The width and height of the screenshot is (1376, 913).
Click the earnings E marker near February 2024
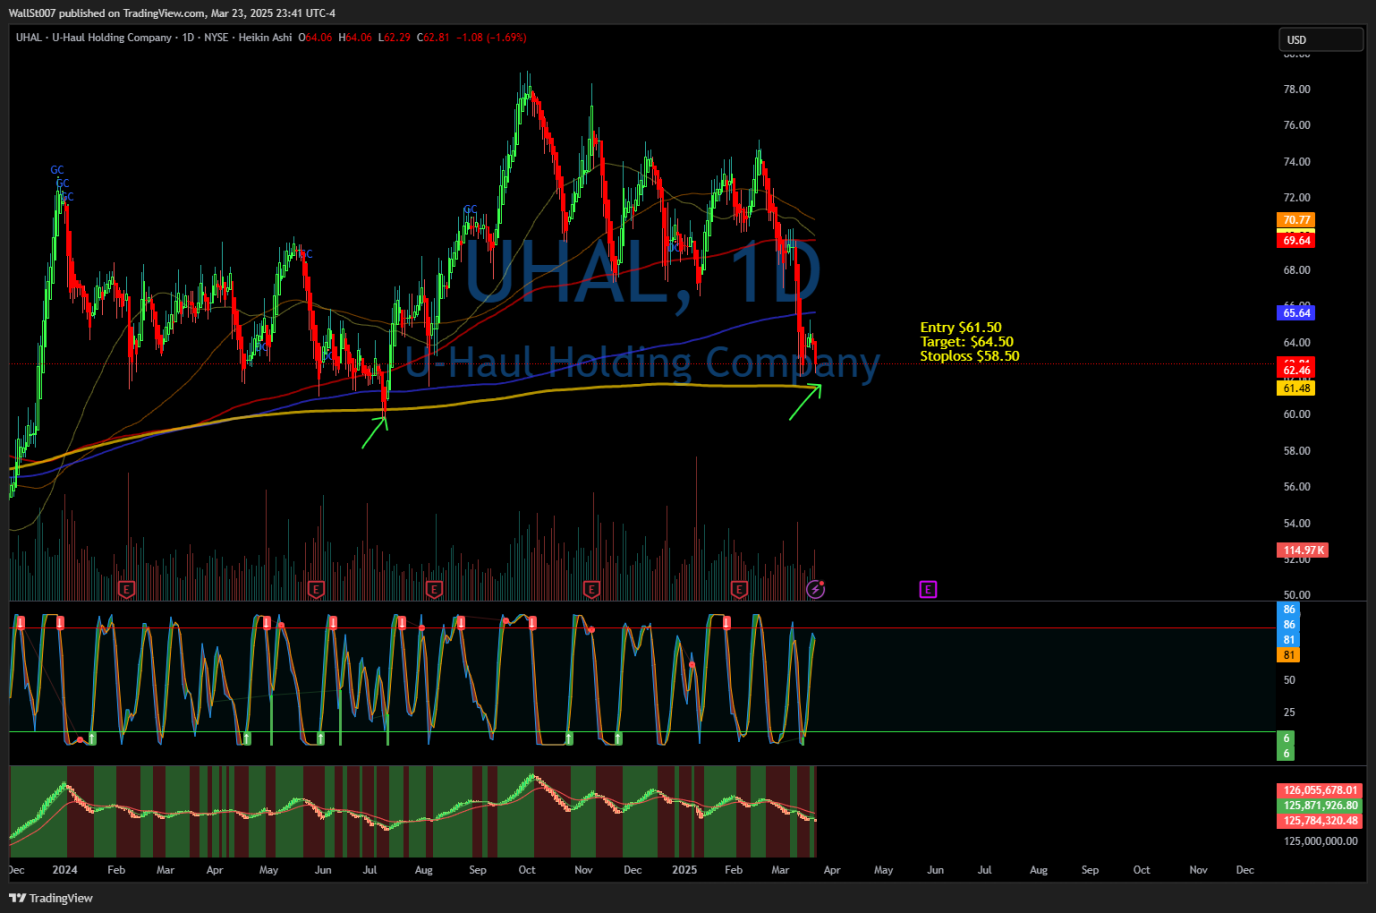(x=126, y=590)
